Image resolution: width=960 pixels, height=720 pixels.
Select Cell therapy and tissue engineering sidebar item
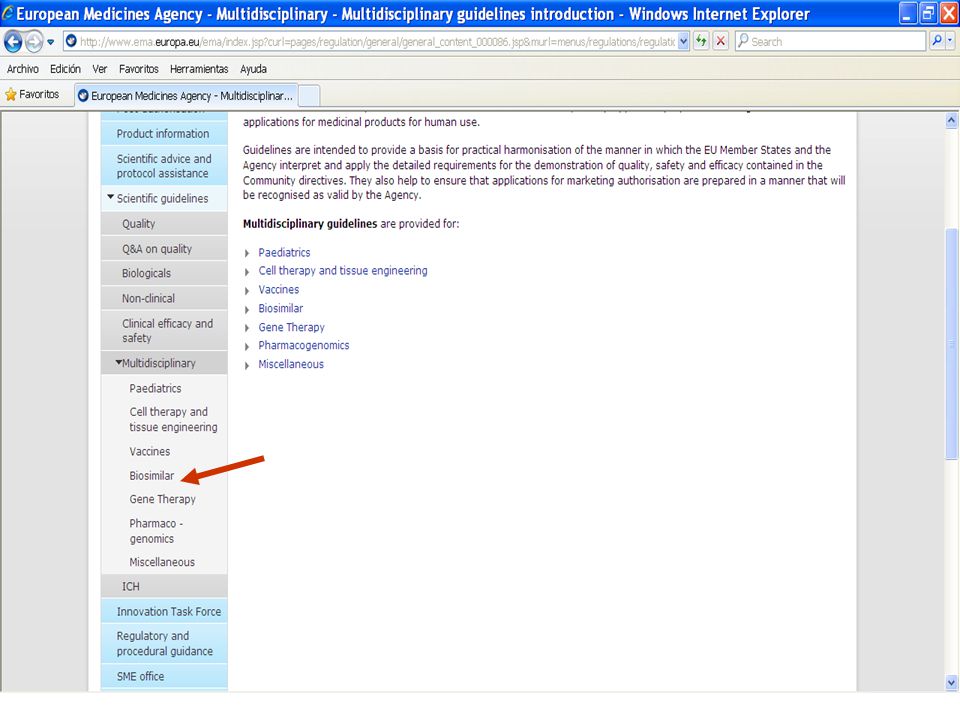point(173,419)
